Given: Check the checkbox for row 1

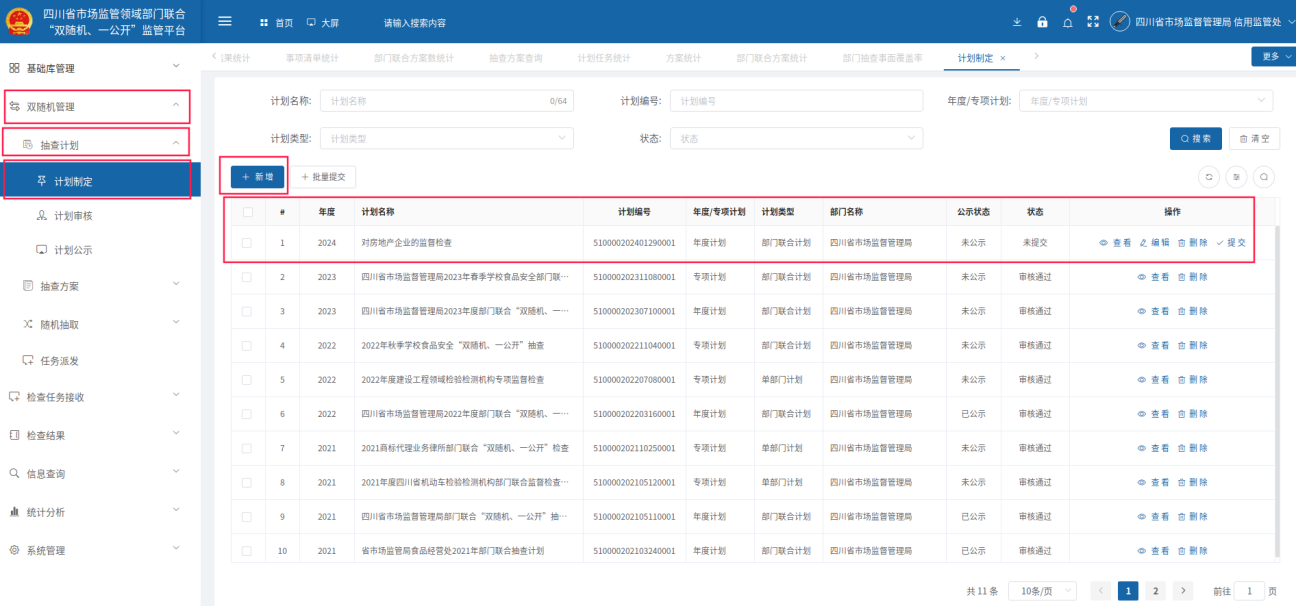Looking at the screenshot, I should coord(248,243).
